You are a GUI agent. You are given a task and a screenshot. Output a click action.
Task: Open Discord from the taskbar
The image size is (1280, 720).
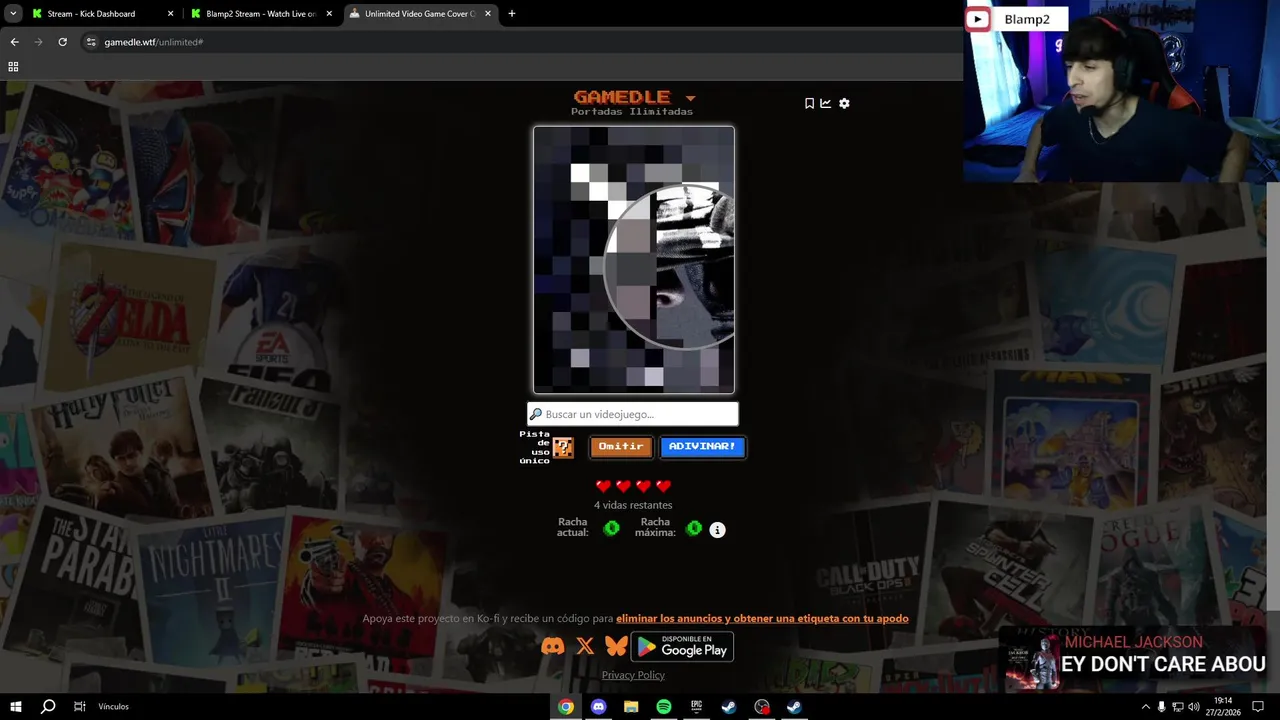598,707
